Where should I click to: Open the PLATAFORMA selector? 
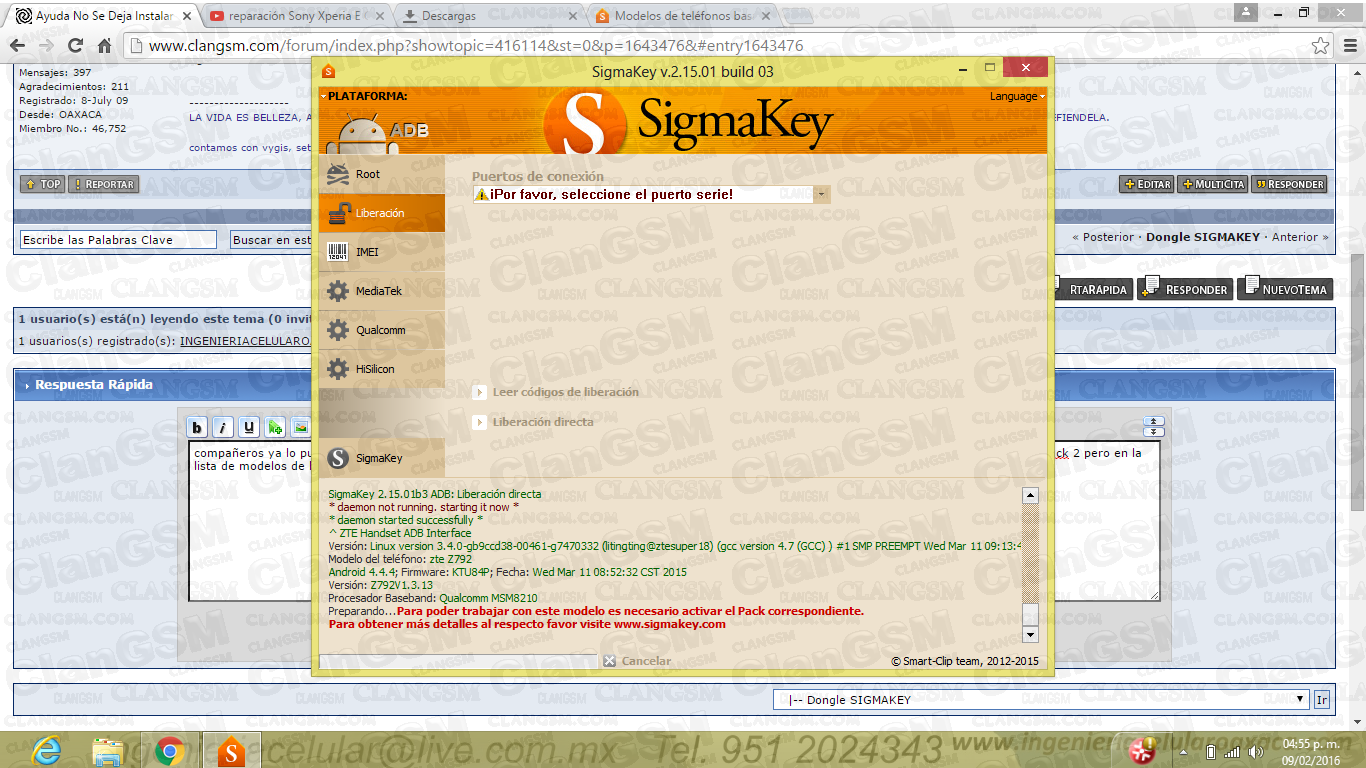pyautogui.click(x=364, y=96)
